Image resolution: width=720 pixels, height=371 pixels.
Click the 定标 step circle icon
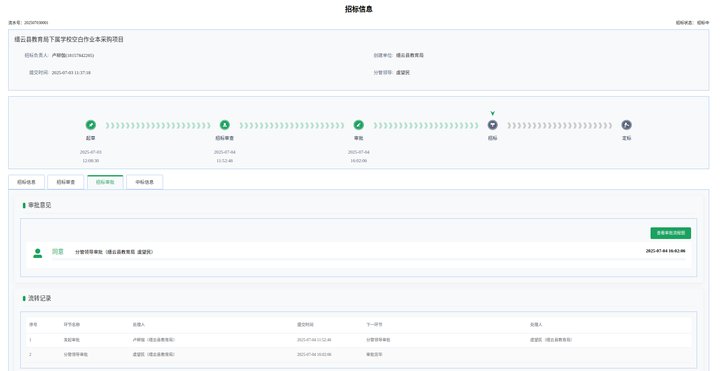click(626, 125)
